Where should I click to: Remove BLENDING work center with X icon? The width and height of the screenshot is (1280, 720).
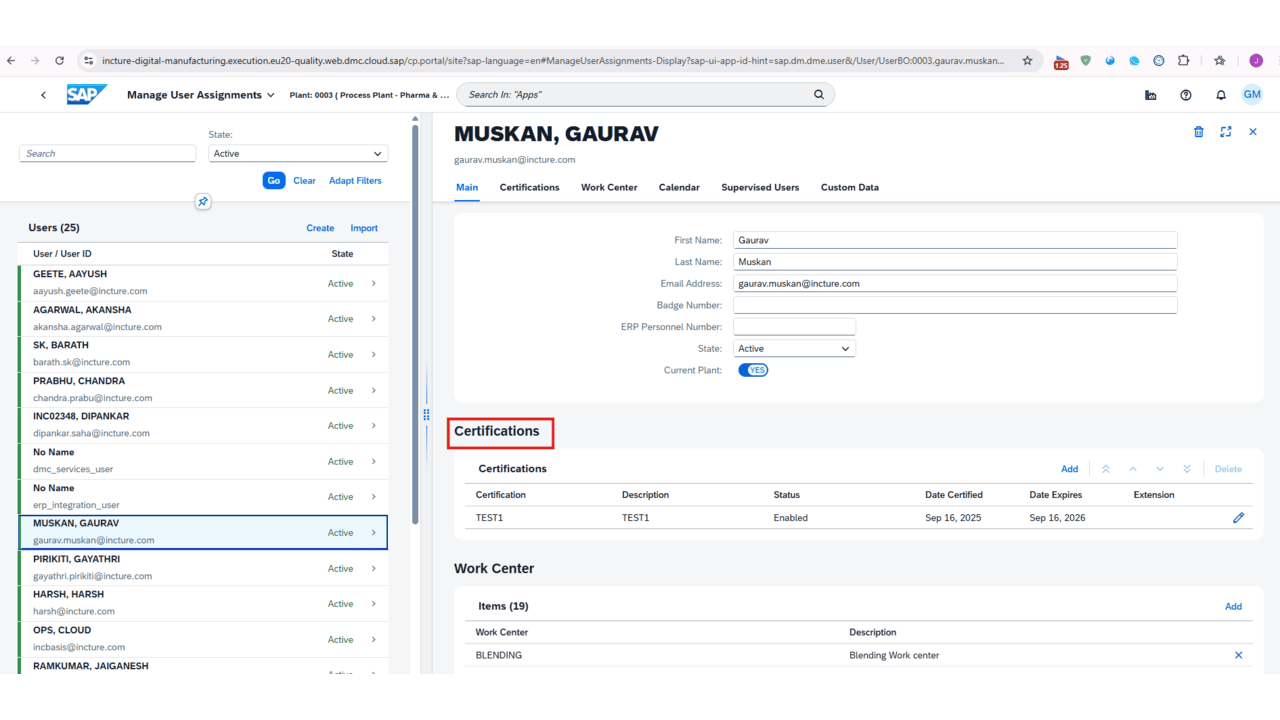point(1238,655)
